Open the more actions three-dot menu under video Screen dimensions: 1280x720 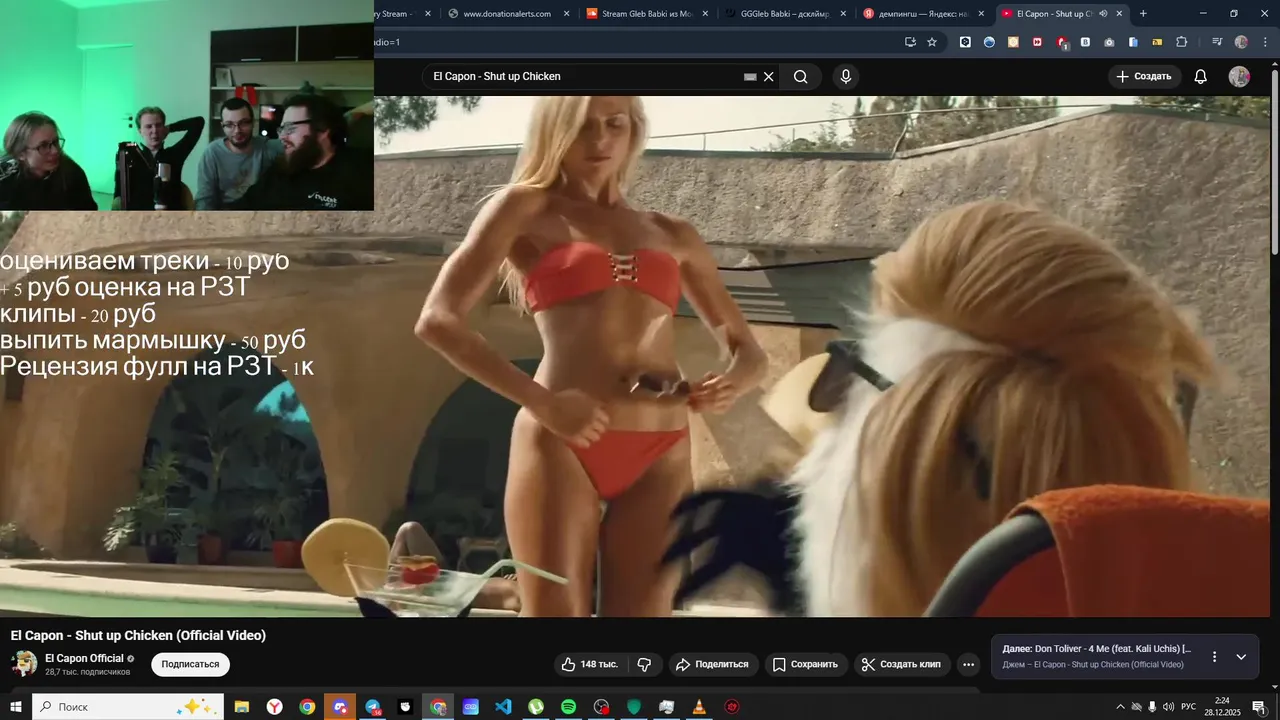[968, 664]
